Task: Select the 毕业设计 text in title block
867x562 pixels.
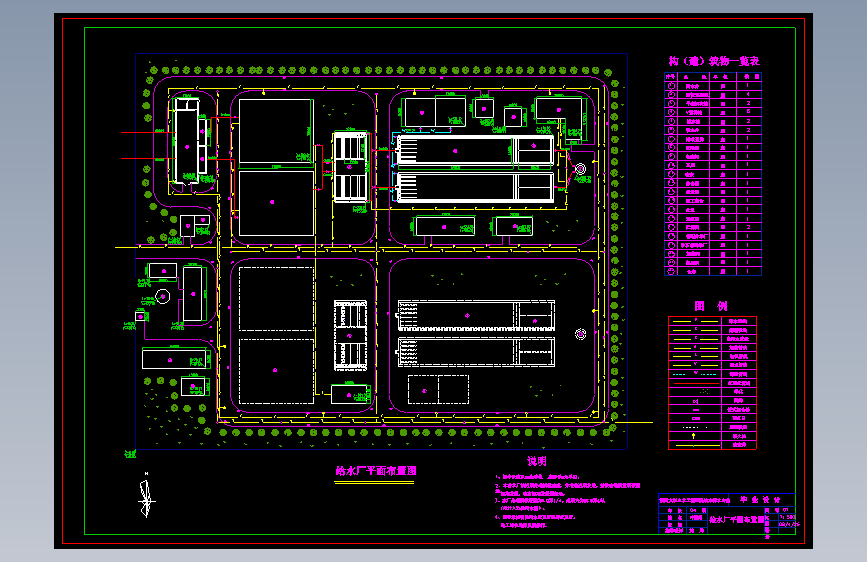Action: [760, 499]
